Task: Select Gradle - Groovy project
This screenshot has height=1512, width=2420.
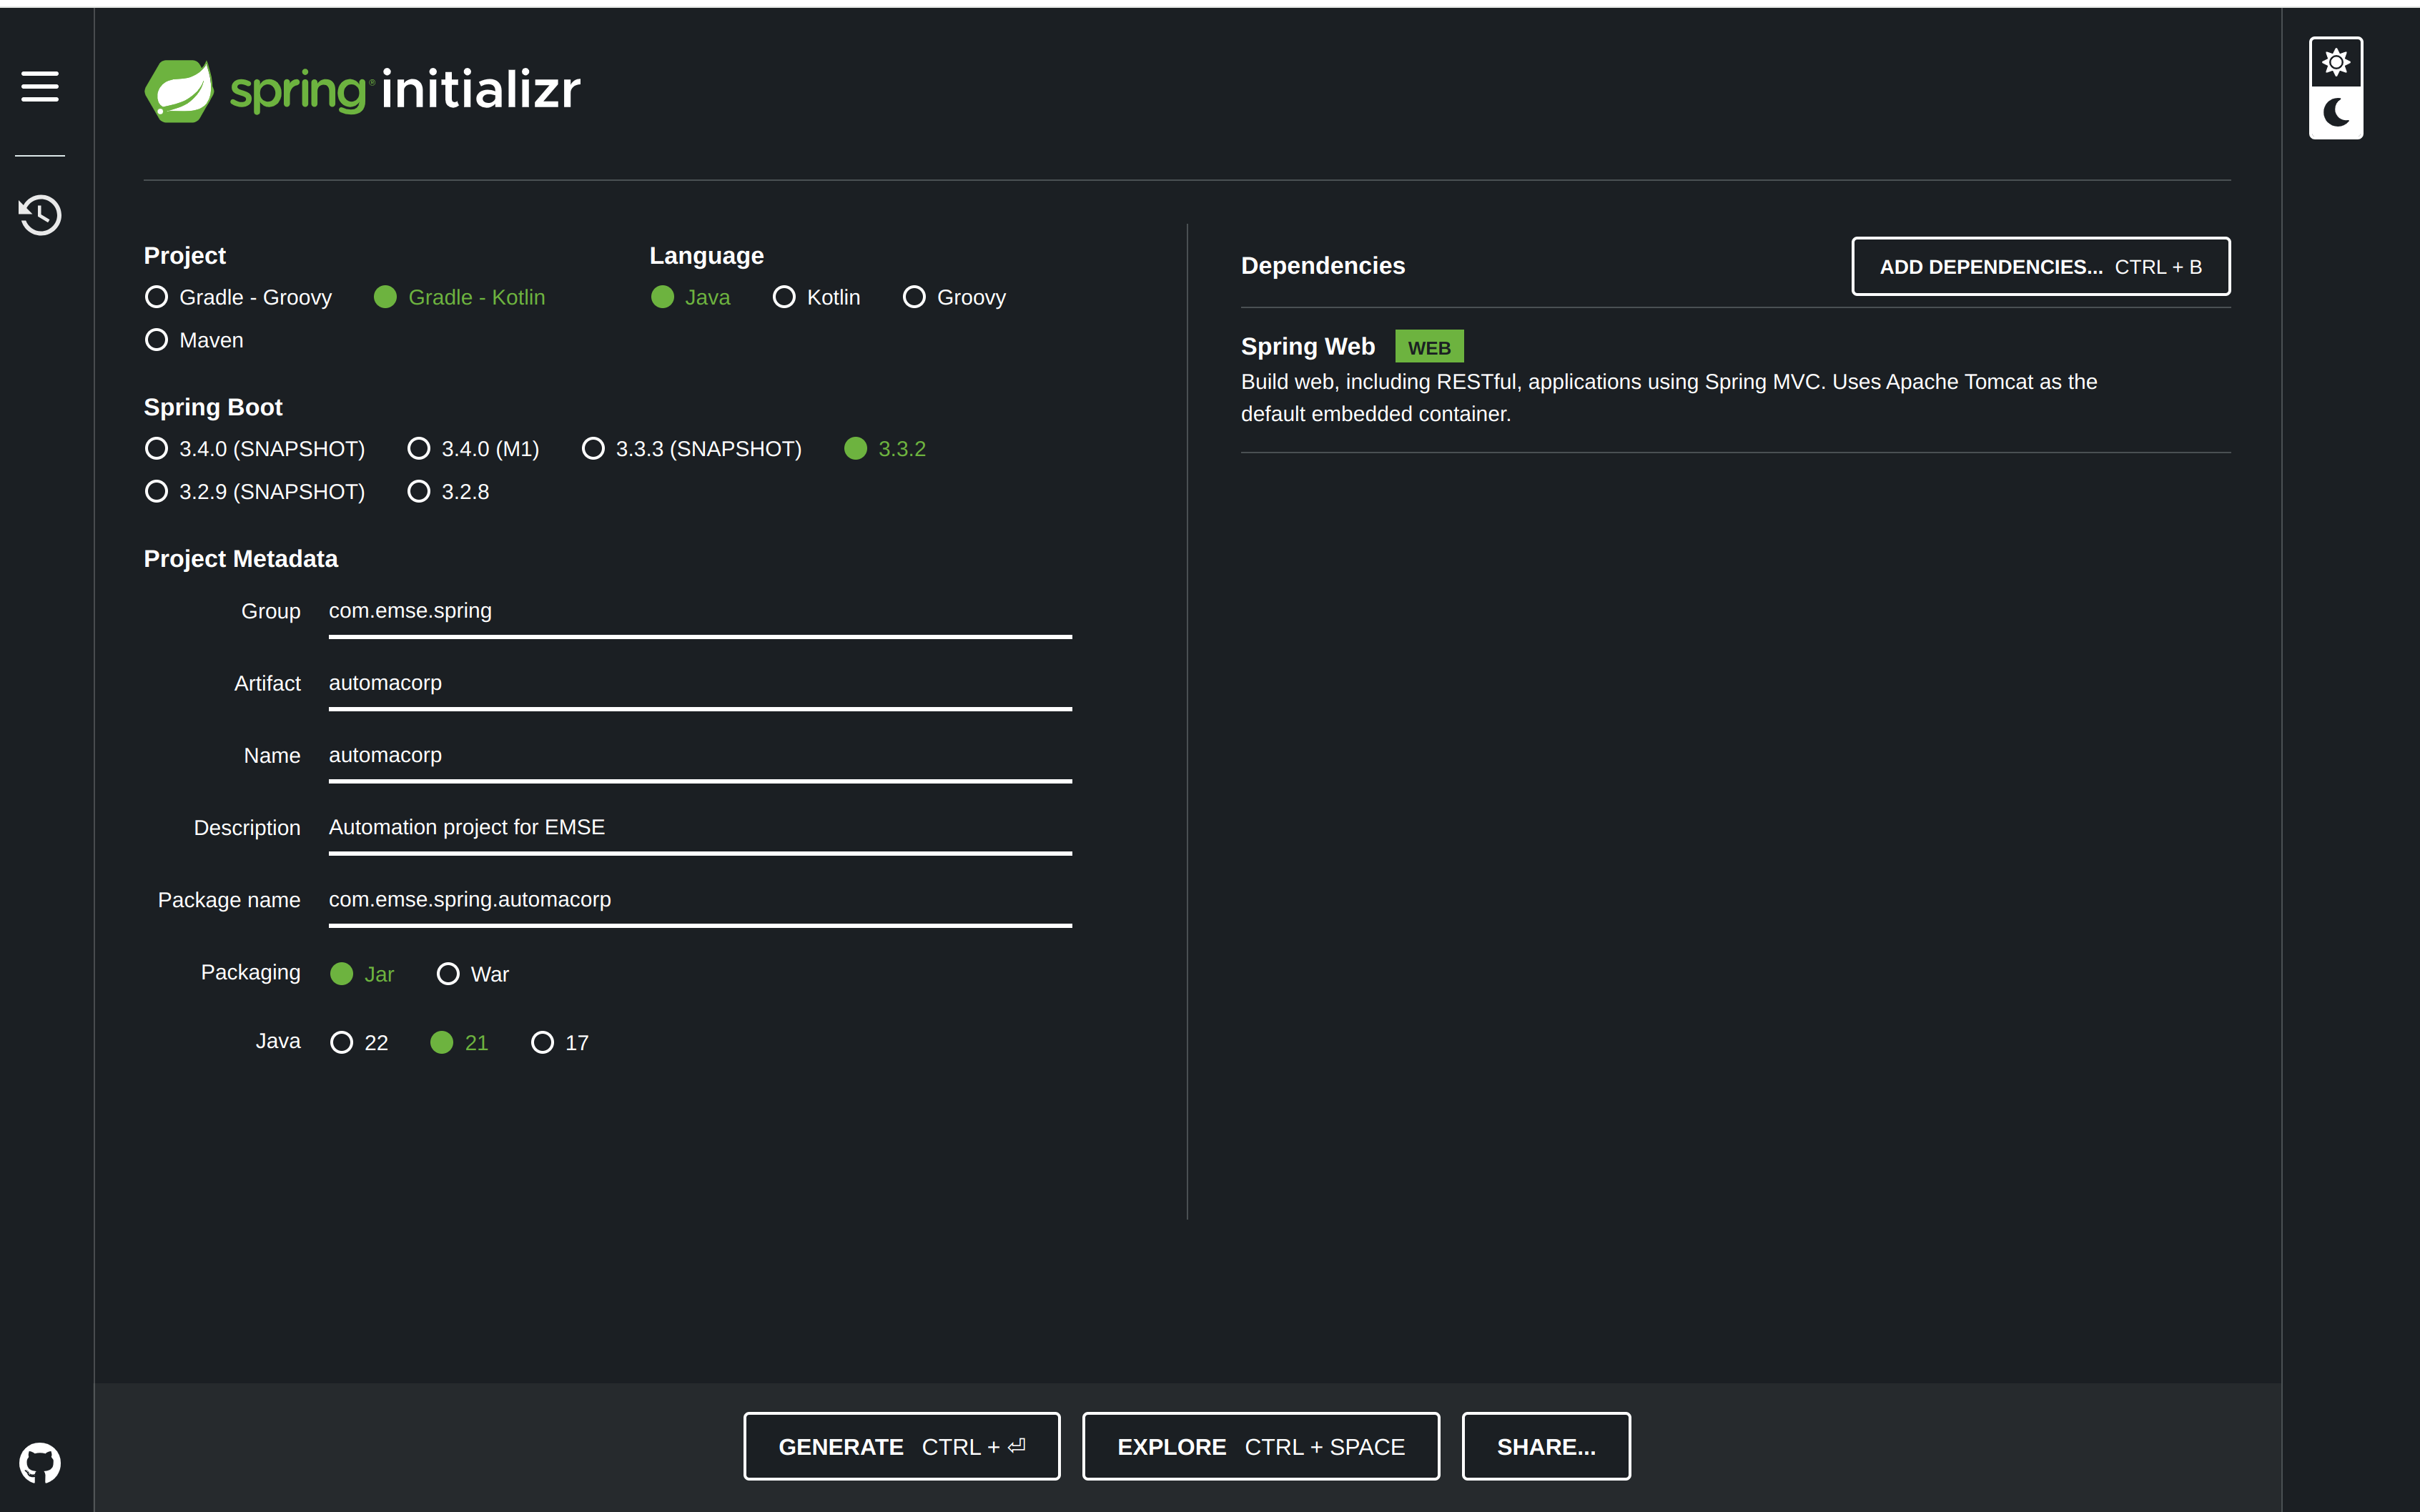Action: (x=238, y=297)
